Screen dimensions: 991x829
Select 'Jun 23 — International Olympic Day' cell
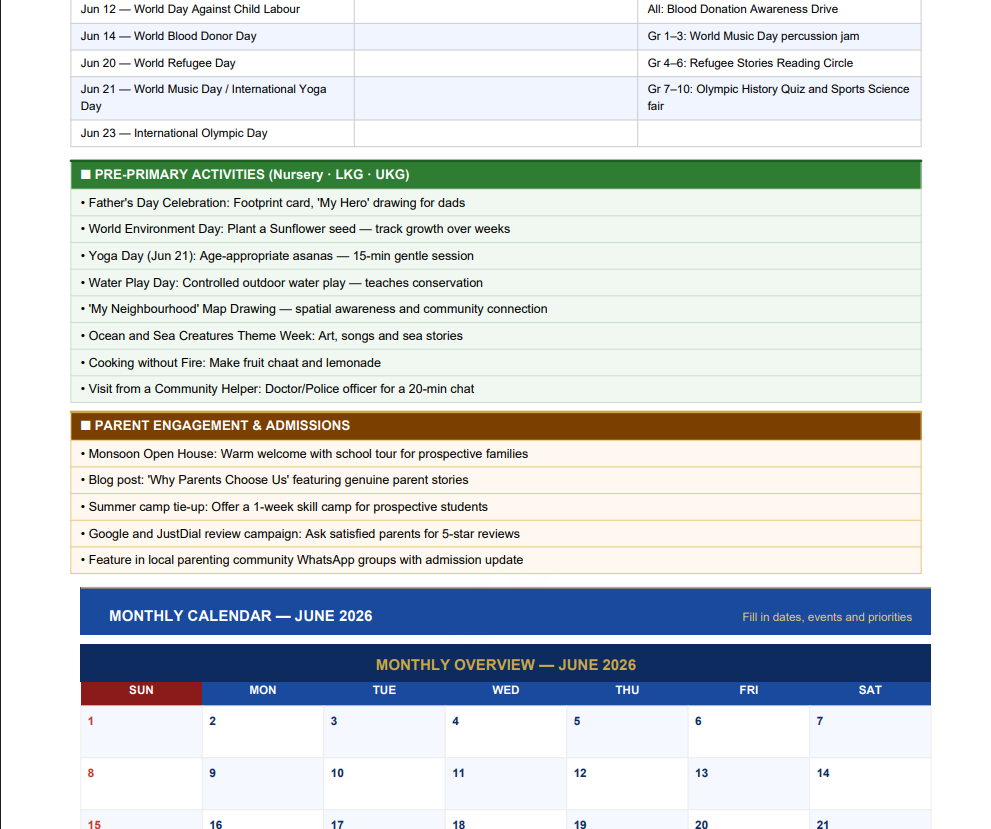pyautogui.click(x=212, y=133)
